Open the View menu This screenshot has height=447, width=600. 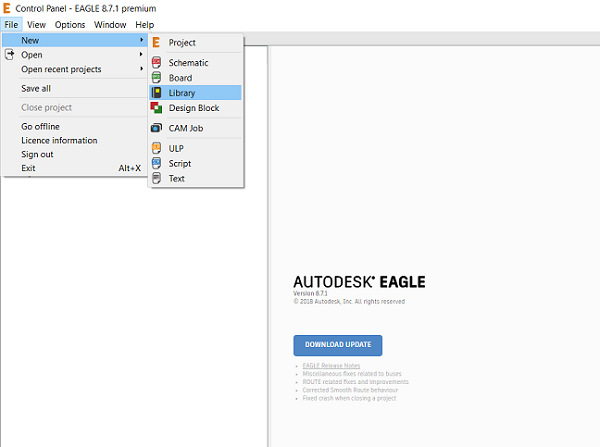point(36,24)
